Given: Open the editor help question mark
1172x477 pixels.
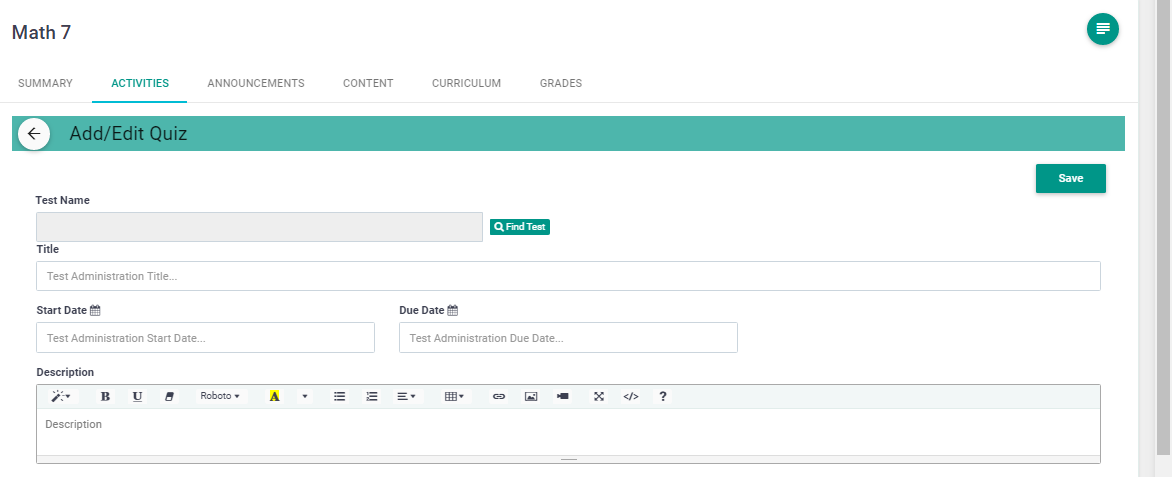Looking at the screenshot, I should (662, 396).
